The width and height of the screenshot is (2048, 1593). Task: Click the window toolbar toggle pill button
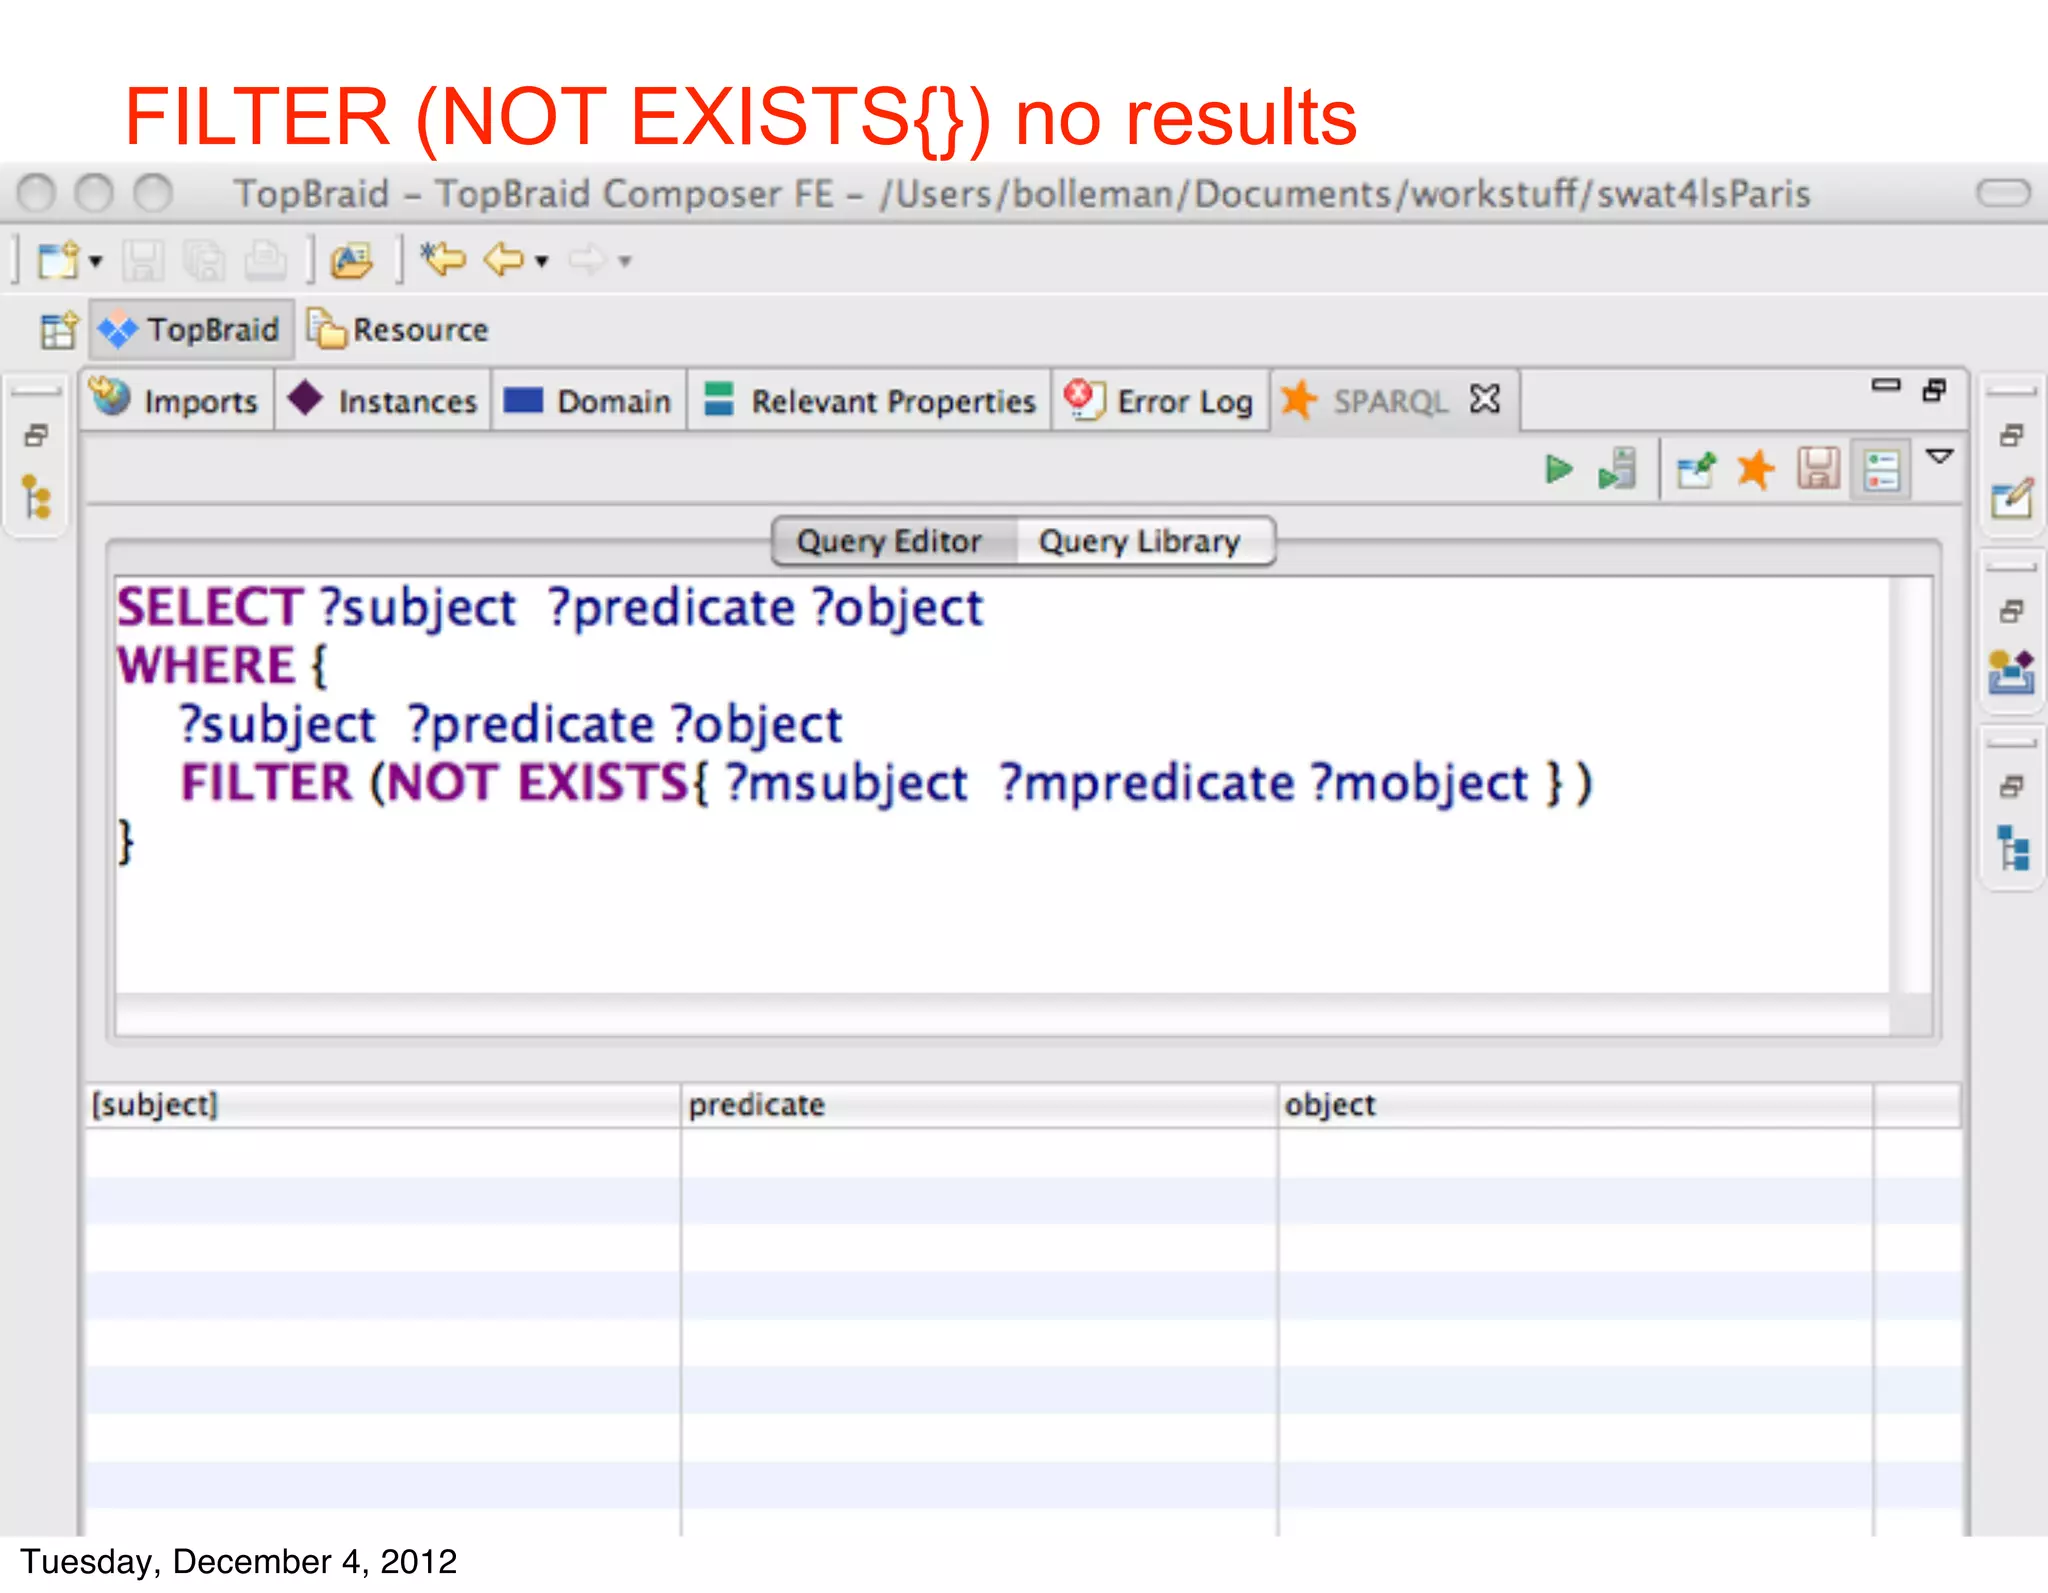tap(2003, 192)
